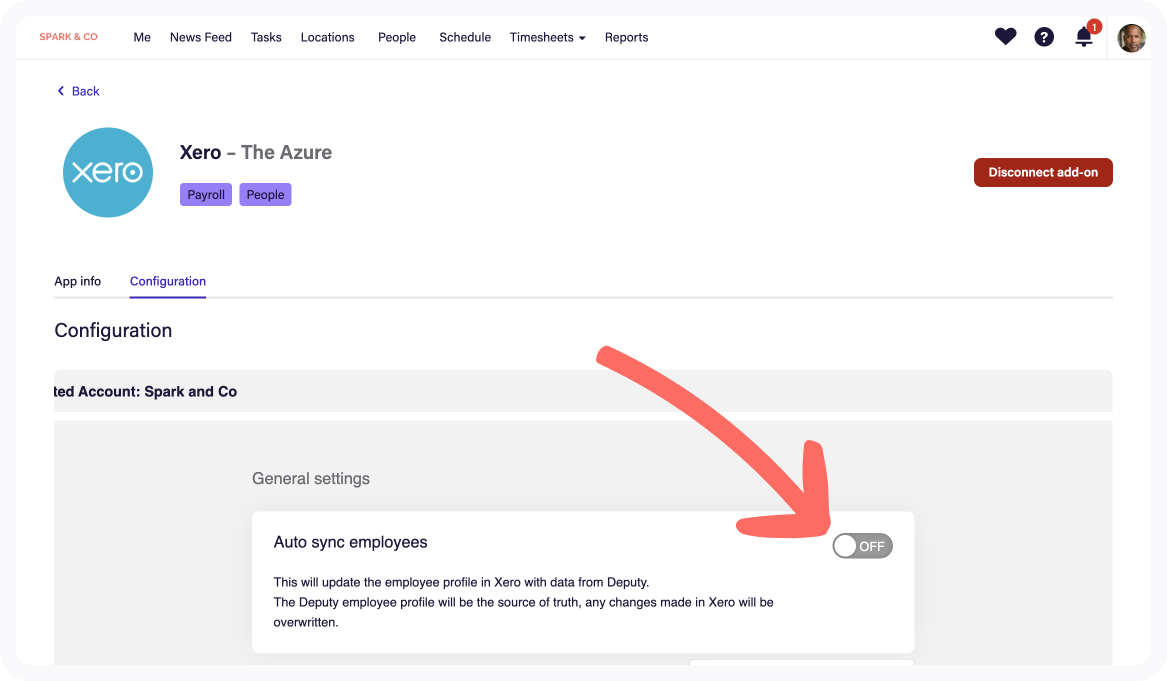Click the Disconnect add-on button
The width and height of the screenshot is (1167, 681).
(1043, 172)
